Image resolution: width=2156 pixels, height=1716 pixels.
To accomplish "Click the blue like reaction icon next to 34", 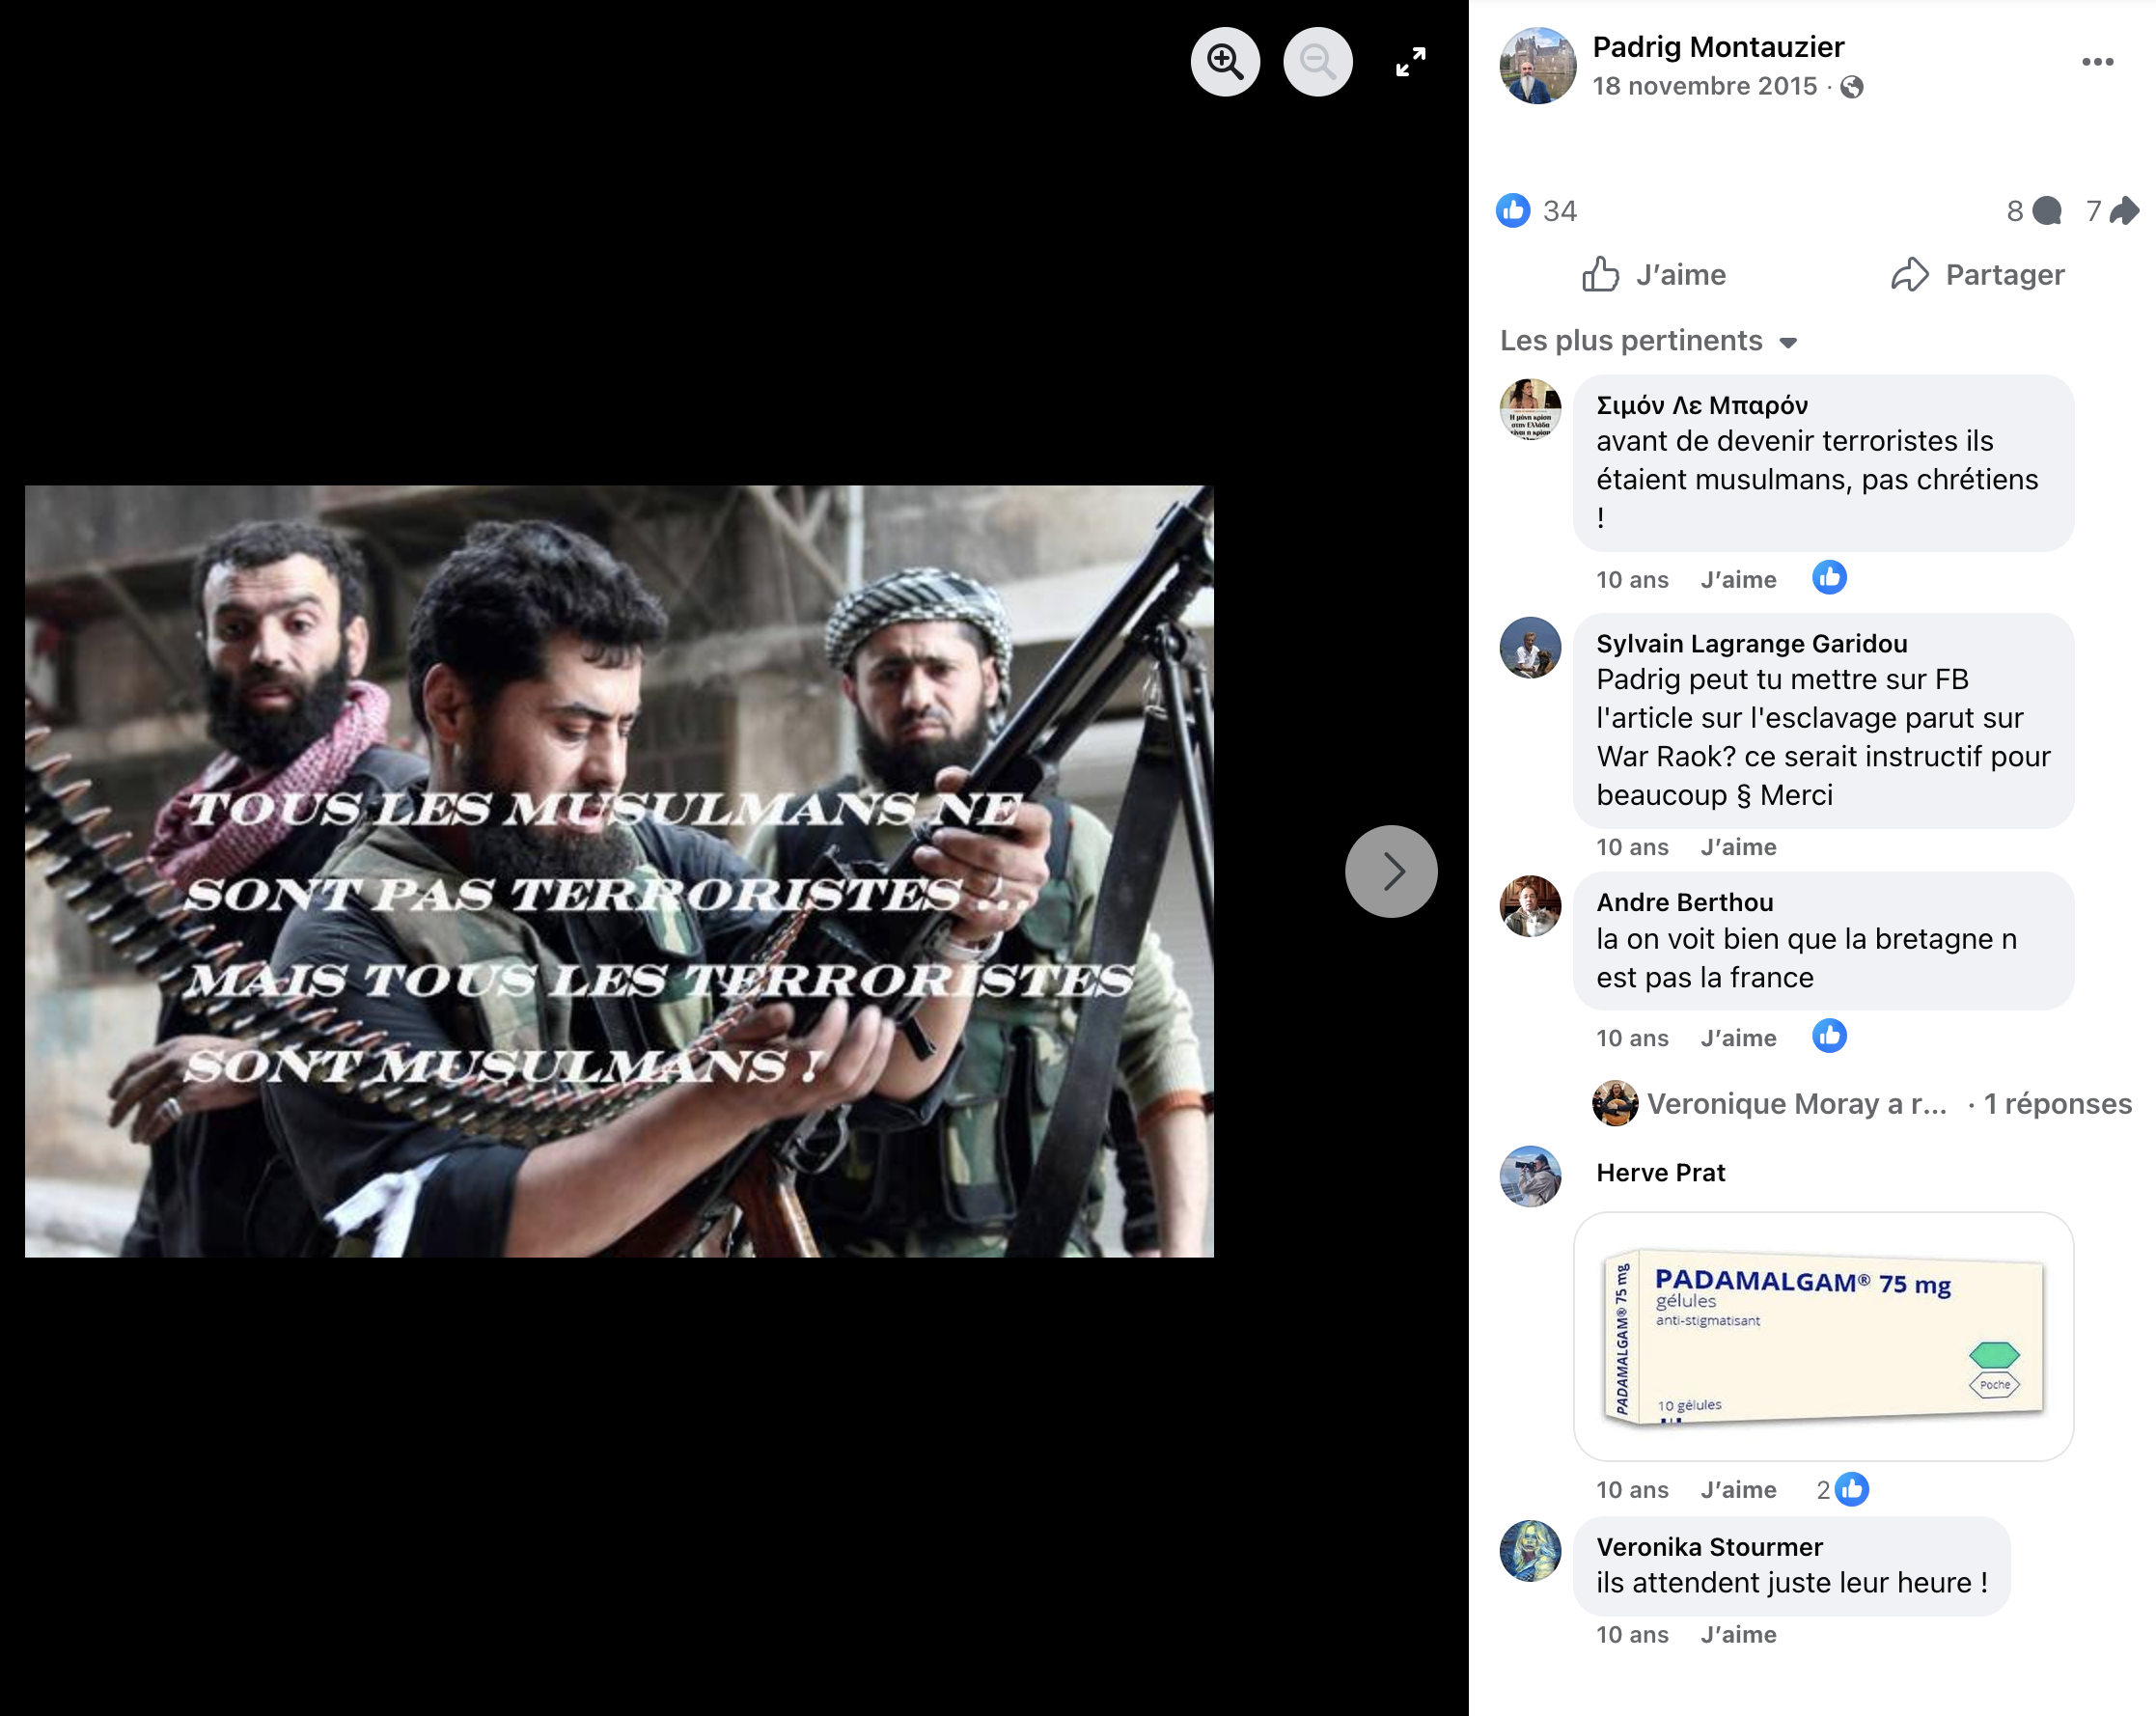I will click(1513, 211).
